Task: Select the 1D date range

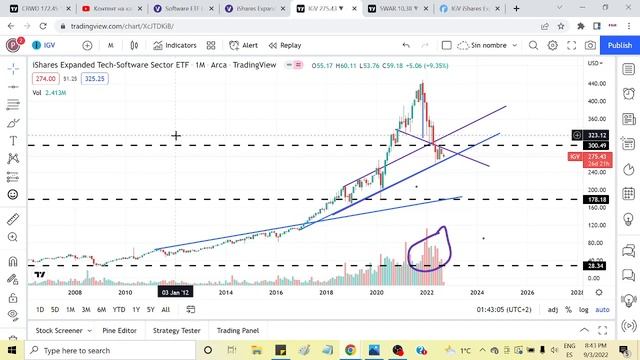Action: tap(40, 310)
